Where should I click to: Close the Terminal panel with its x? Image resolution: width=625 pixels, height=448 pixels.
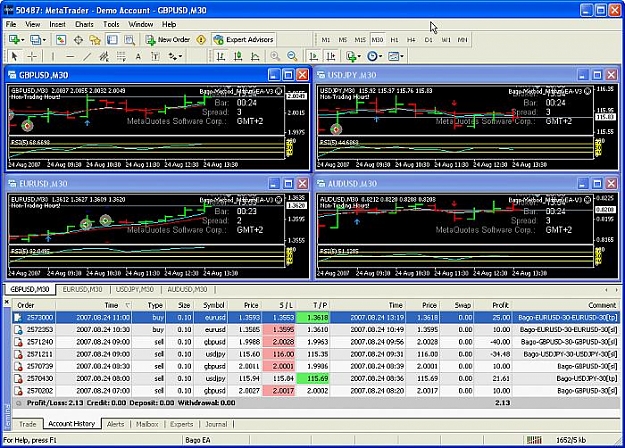pyautogui.click(x=7, y=302)
